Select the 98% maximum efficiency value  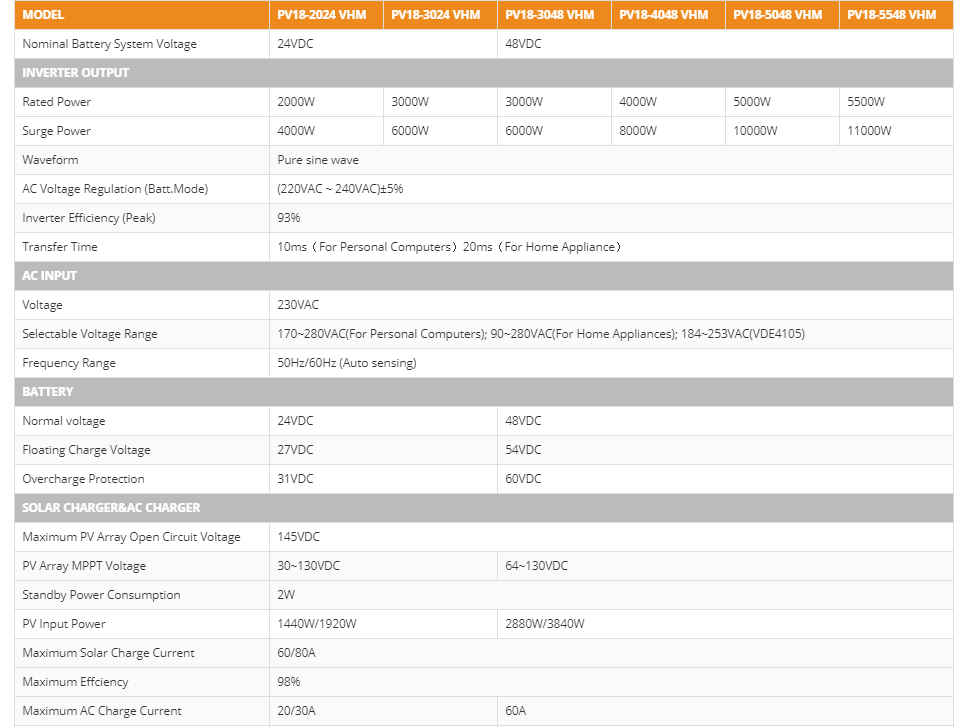[289, 681]
